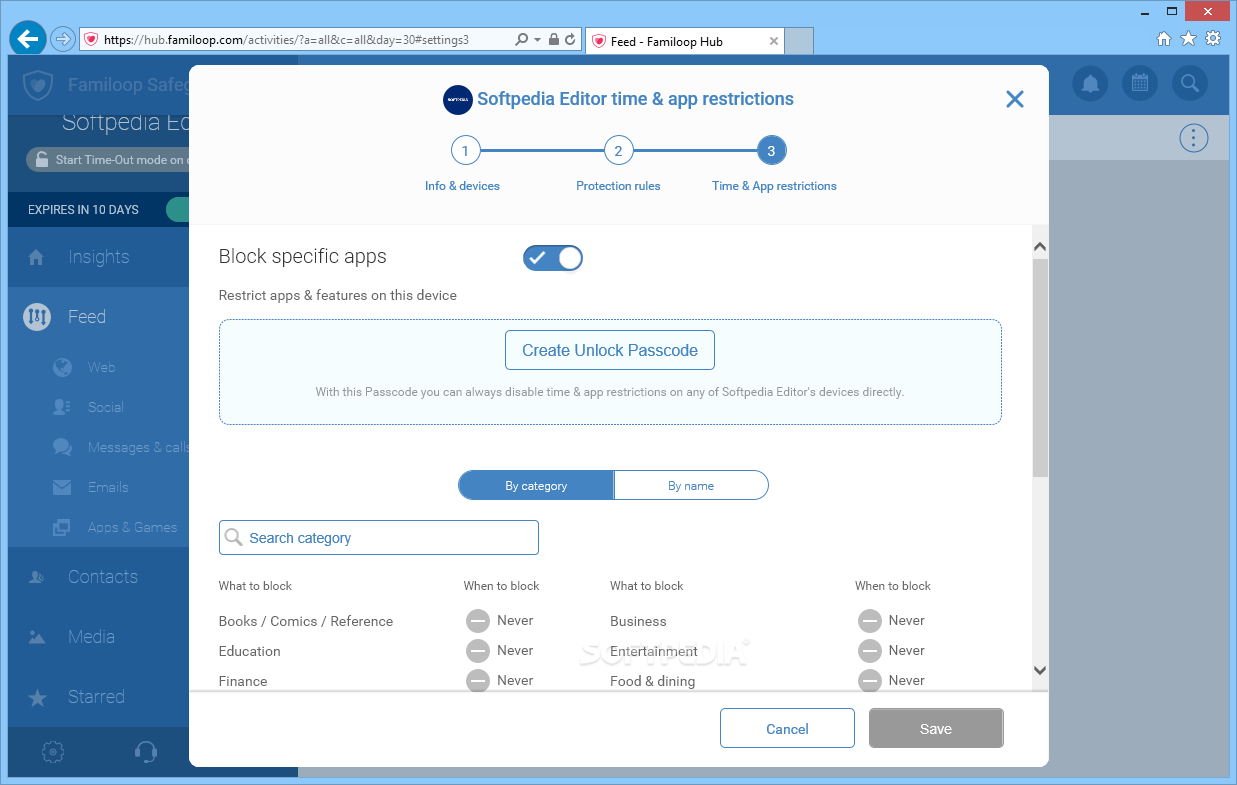Go to step 1 Info & devices
This screenshot has height=785, width=1237.
[464, 151]
